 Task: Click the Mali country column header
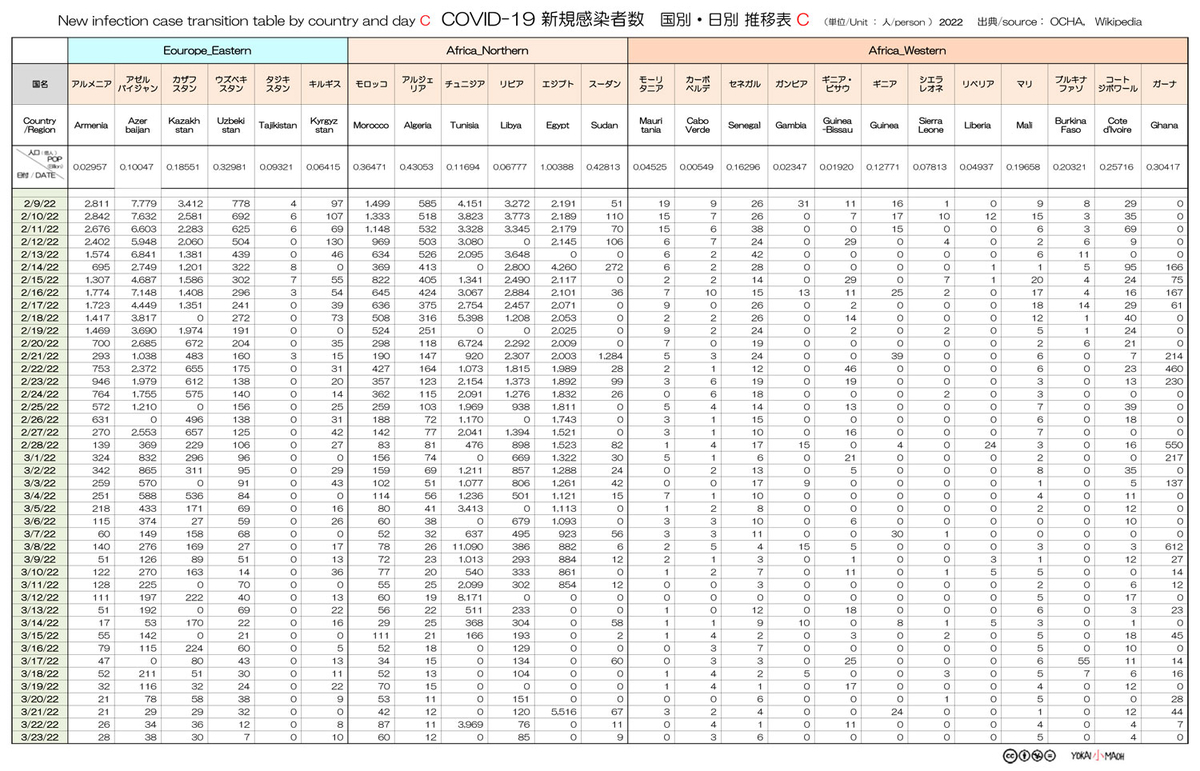1023,126
